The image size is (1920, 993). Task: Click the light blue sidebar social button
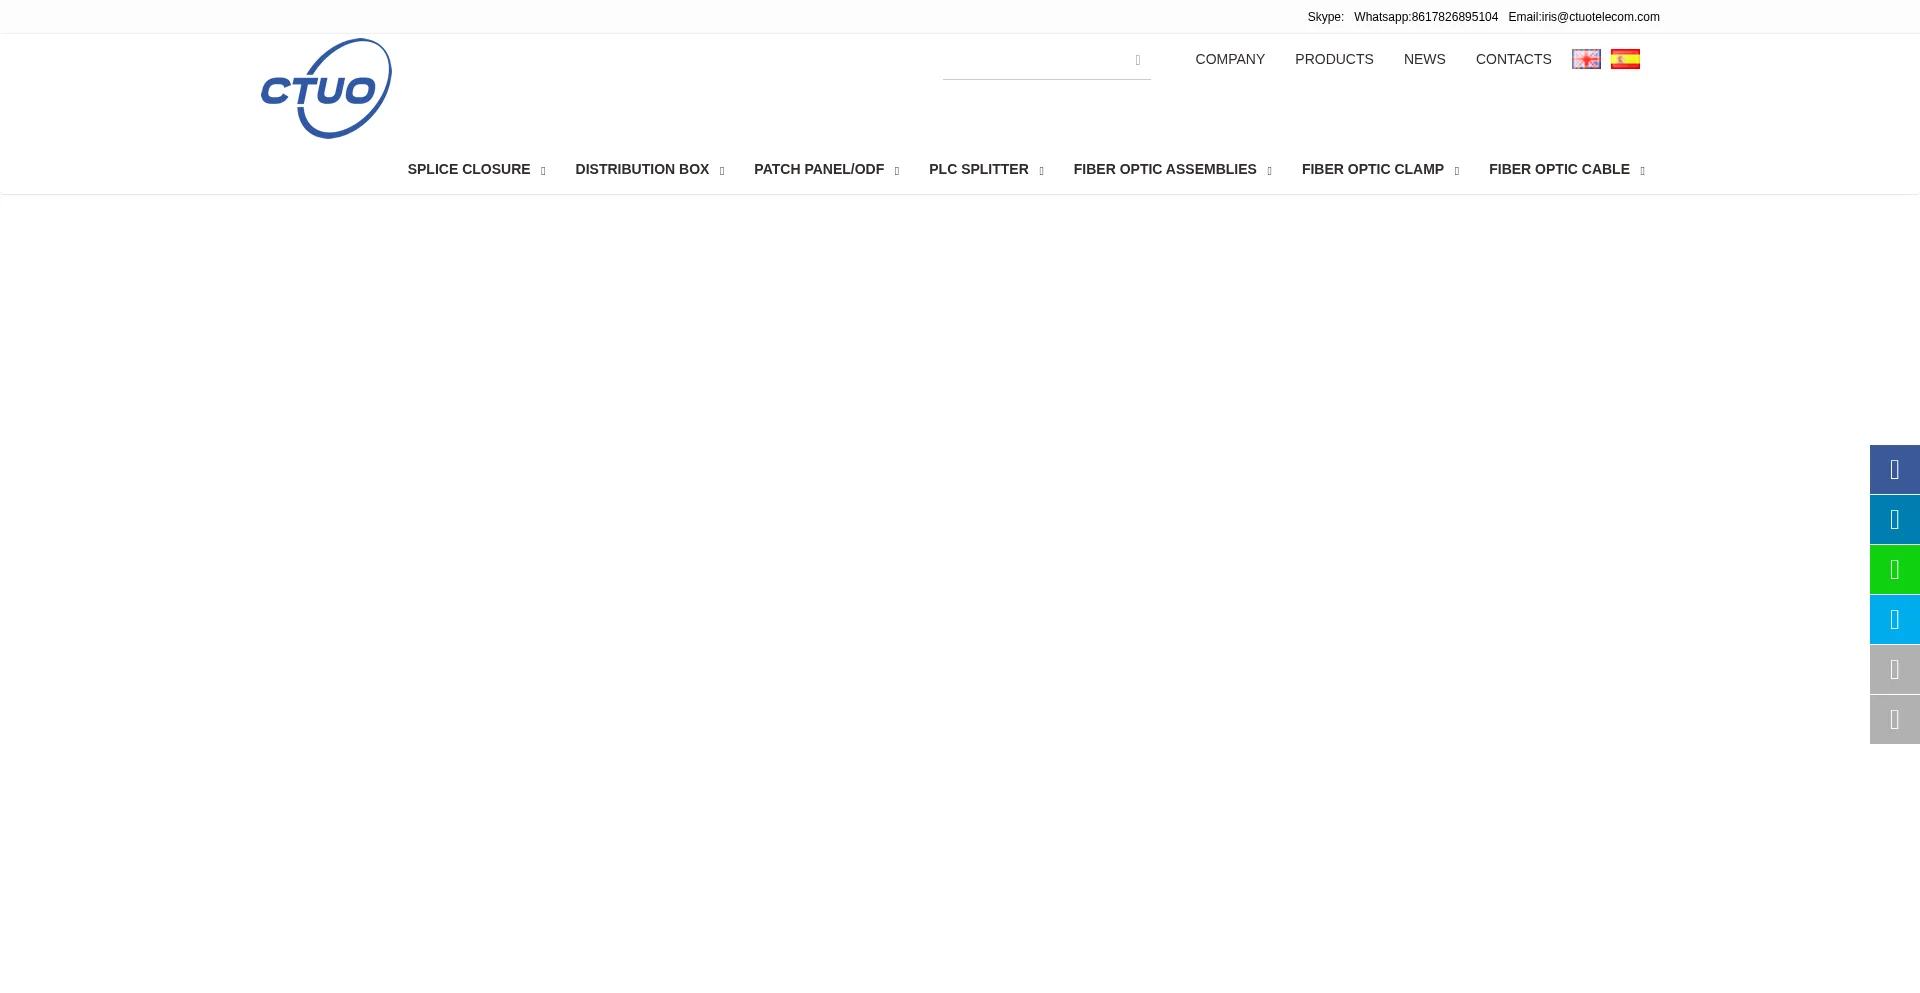tap(1894, 620)
